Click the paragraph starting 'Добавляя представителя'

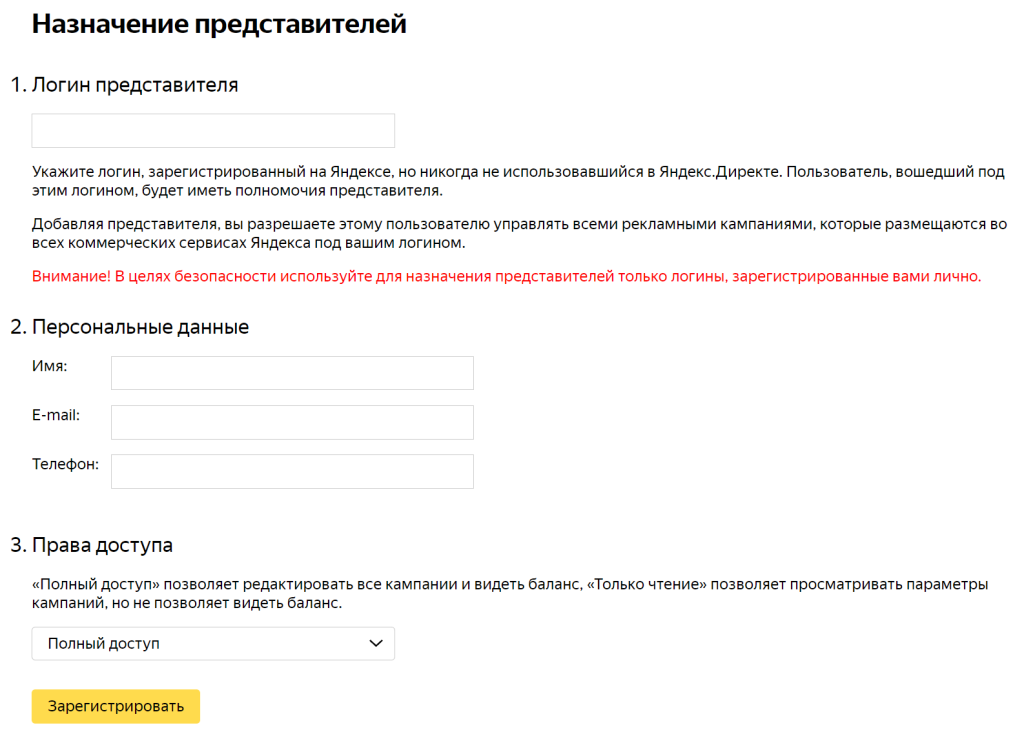[x=519, y=233]
